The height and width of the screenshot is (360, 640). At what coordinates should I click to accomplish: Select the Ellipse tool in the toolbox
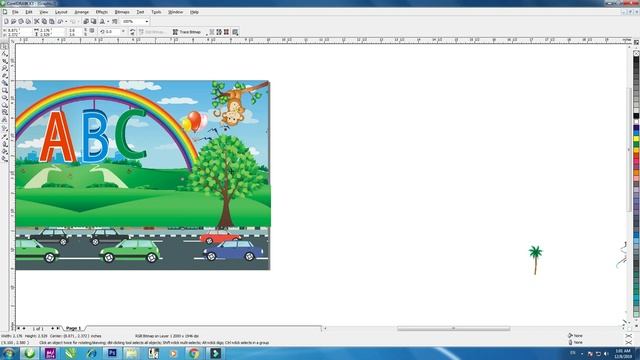click(x=4, y=98)
